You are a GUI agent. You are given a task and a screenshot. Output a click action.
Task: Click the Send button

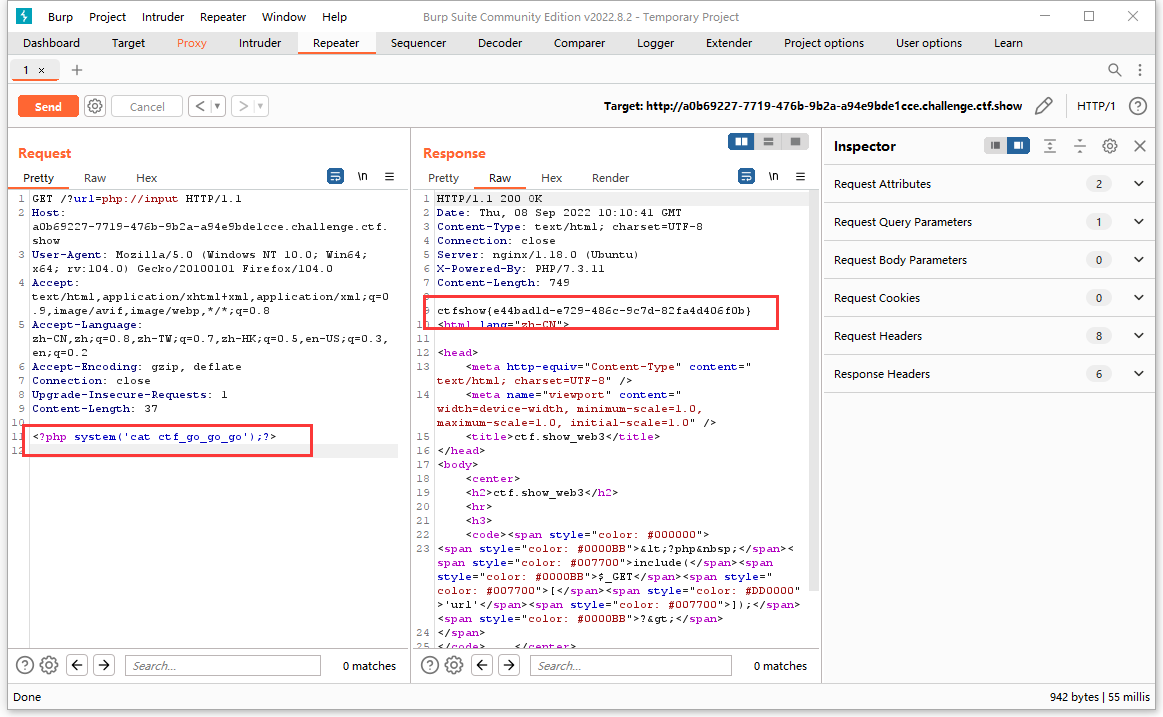(48, 106)
